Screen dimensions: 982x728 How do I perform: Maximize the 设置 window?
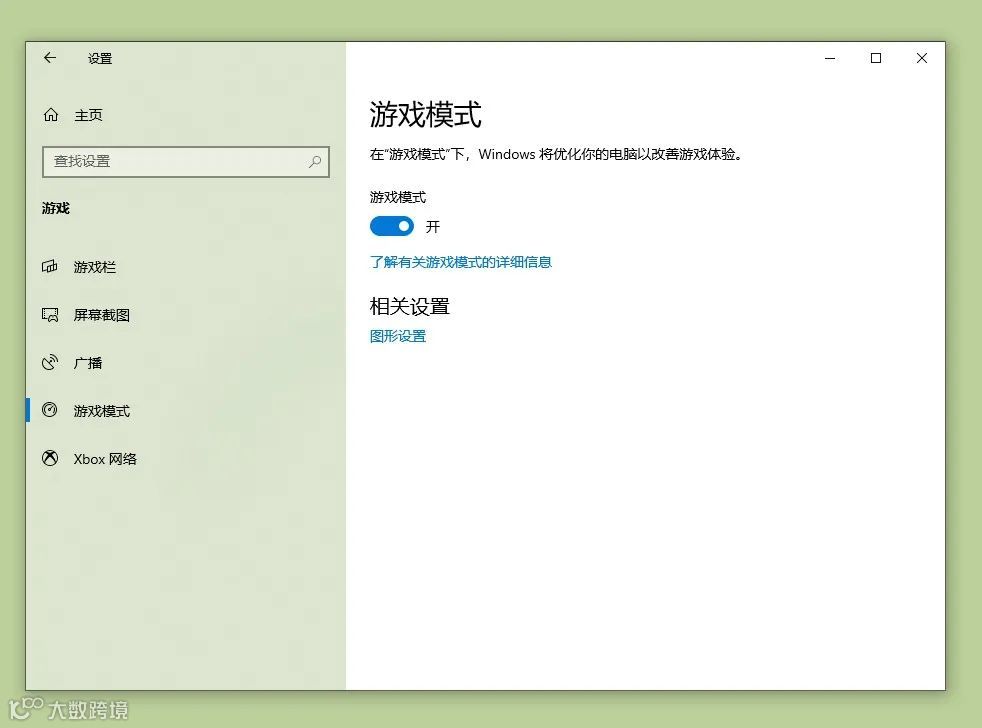pos(876,58)
